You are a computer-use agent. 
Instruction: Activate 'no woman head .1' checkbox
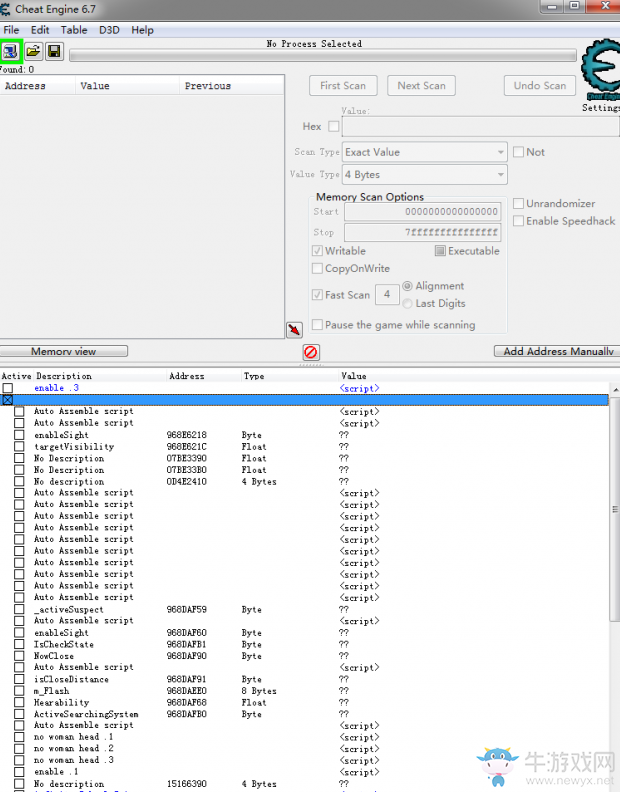pyautogui.click(x=19, y=737)
